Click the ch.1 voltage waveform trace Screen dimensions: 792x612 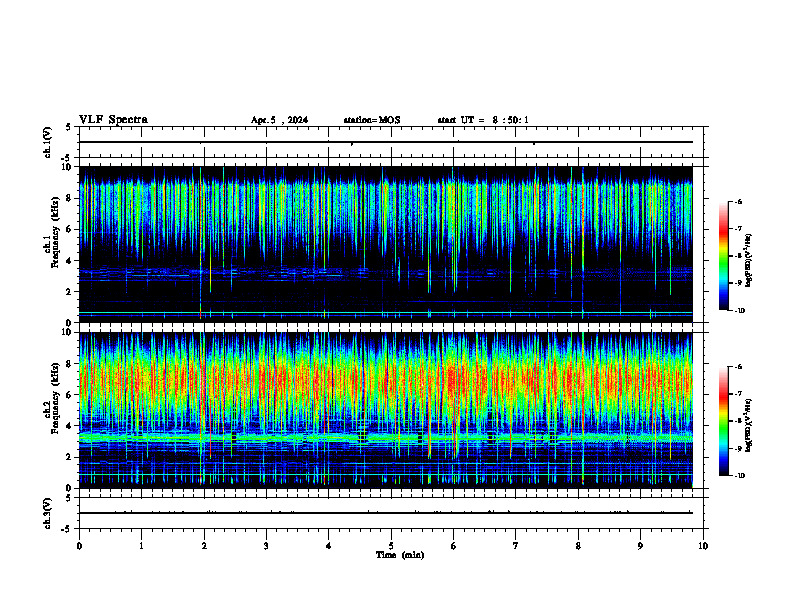(386, 142)
